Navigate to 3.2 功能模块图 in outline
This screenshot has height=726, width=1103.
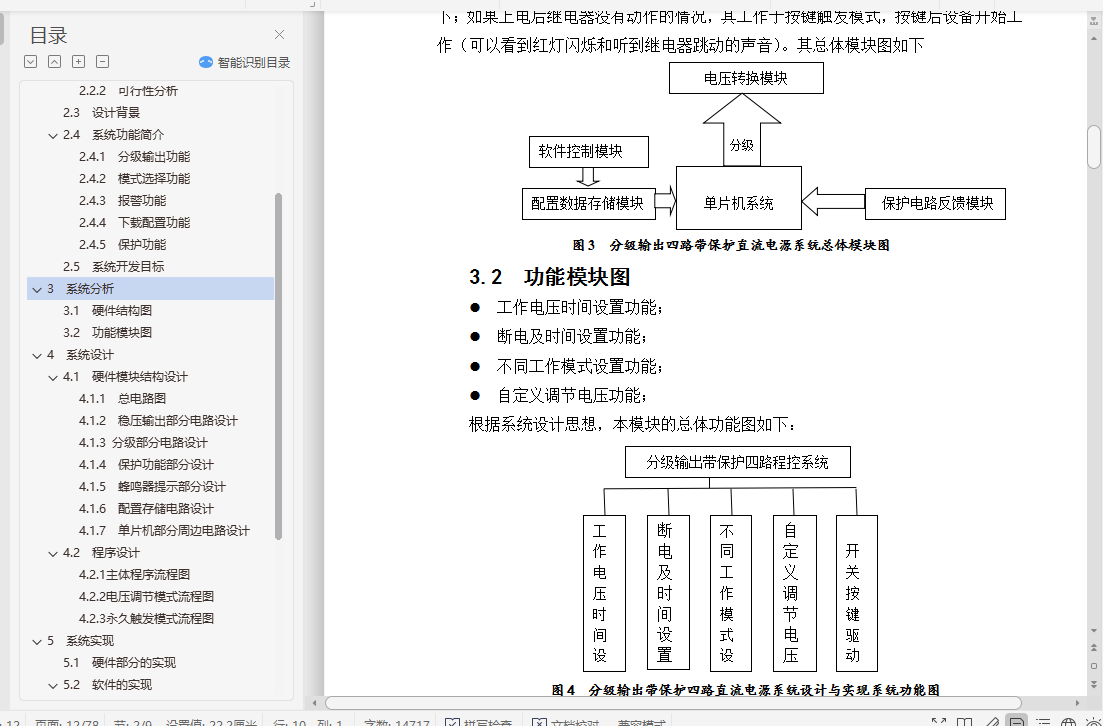pyautogui.click(x=107, y=332)
